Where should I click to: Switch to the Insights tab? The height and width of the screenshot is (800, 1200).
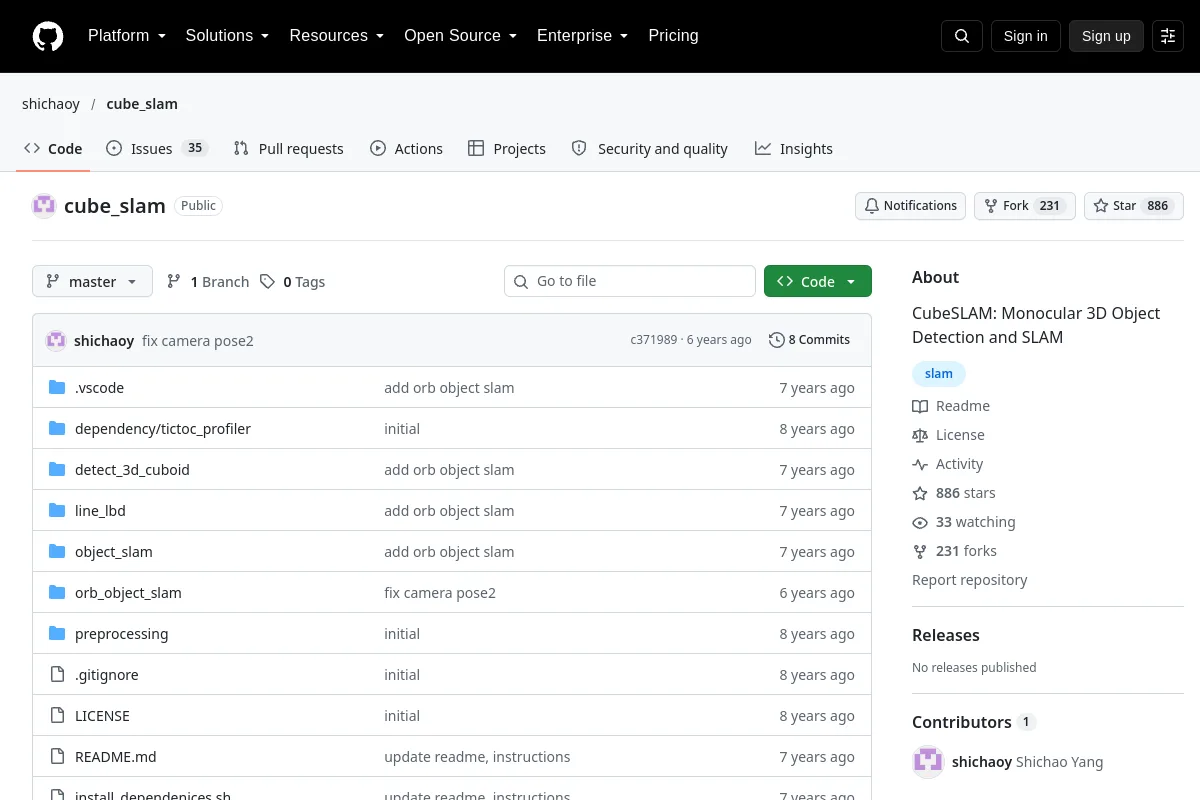coord(794,149)
